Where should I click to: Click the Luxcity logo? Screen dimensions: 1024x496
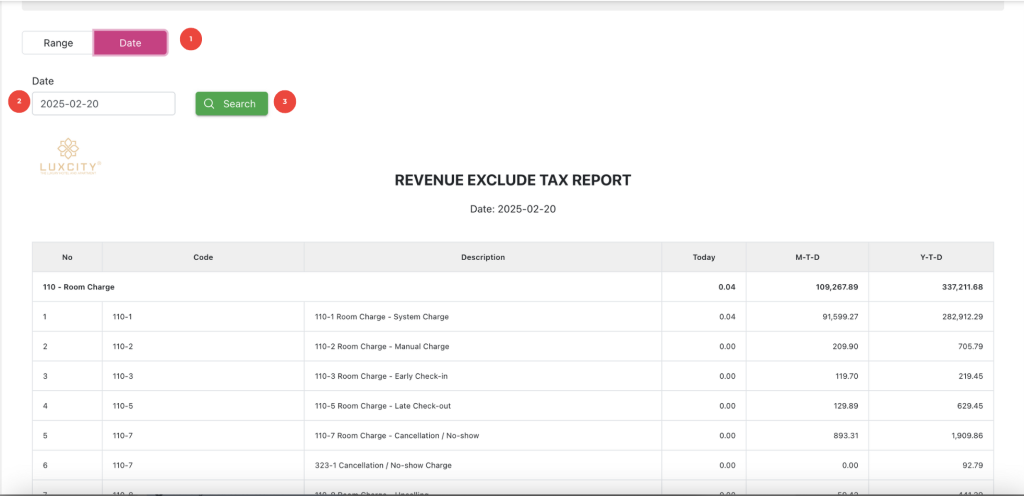pyautogui.click(x=68, y=155)
